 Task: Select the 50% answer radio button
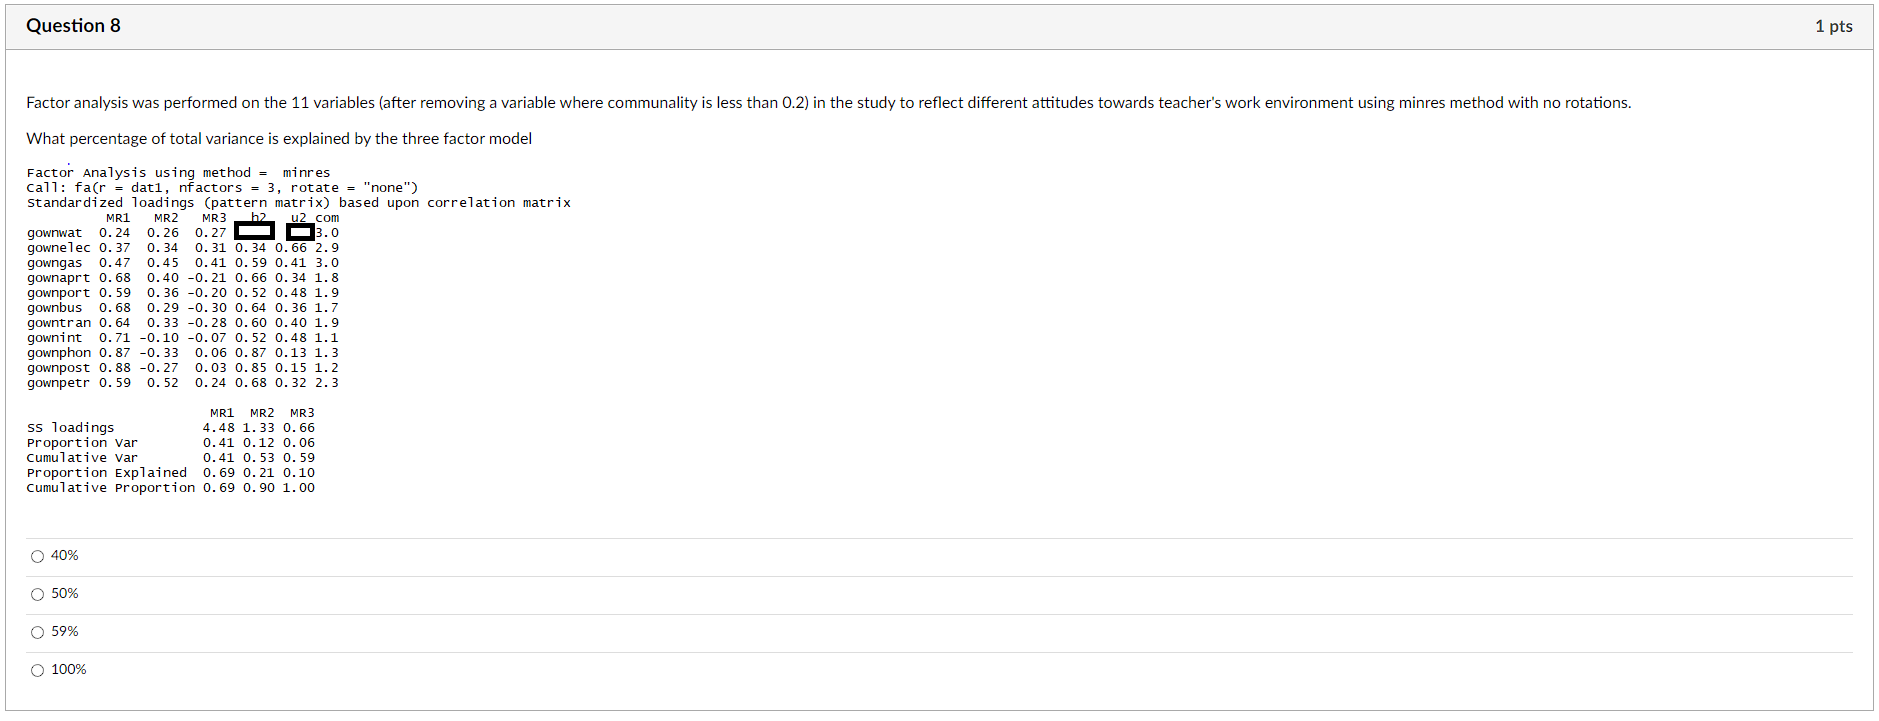37,593
